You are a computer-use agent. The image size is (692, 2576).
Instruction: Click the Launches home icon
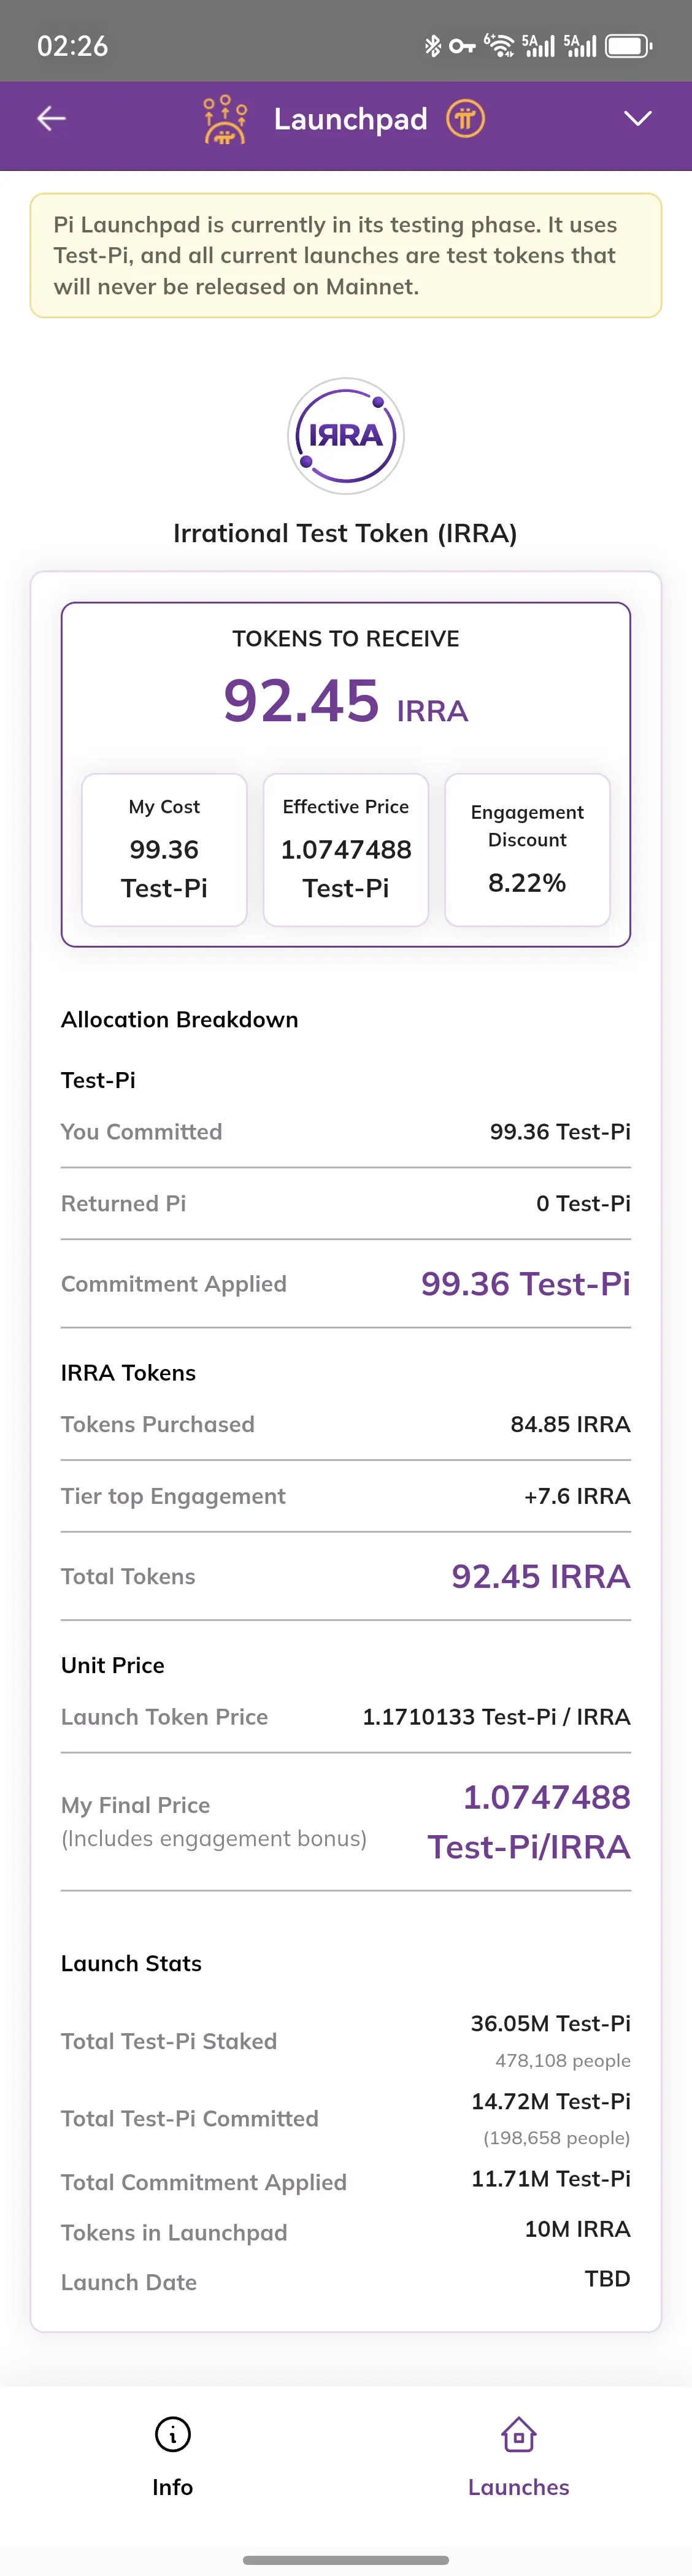518,2434
